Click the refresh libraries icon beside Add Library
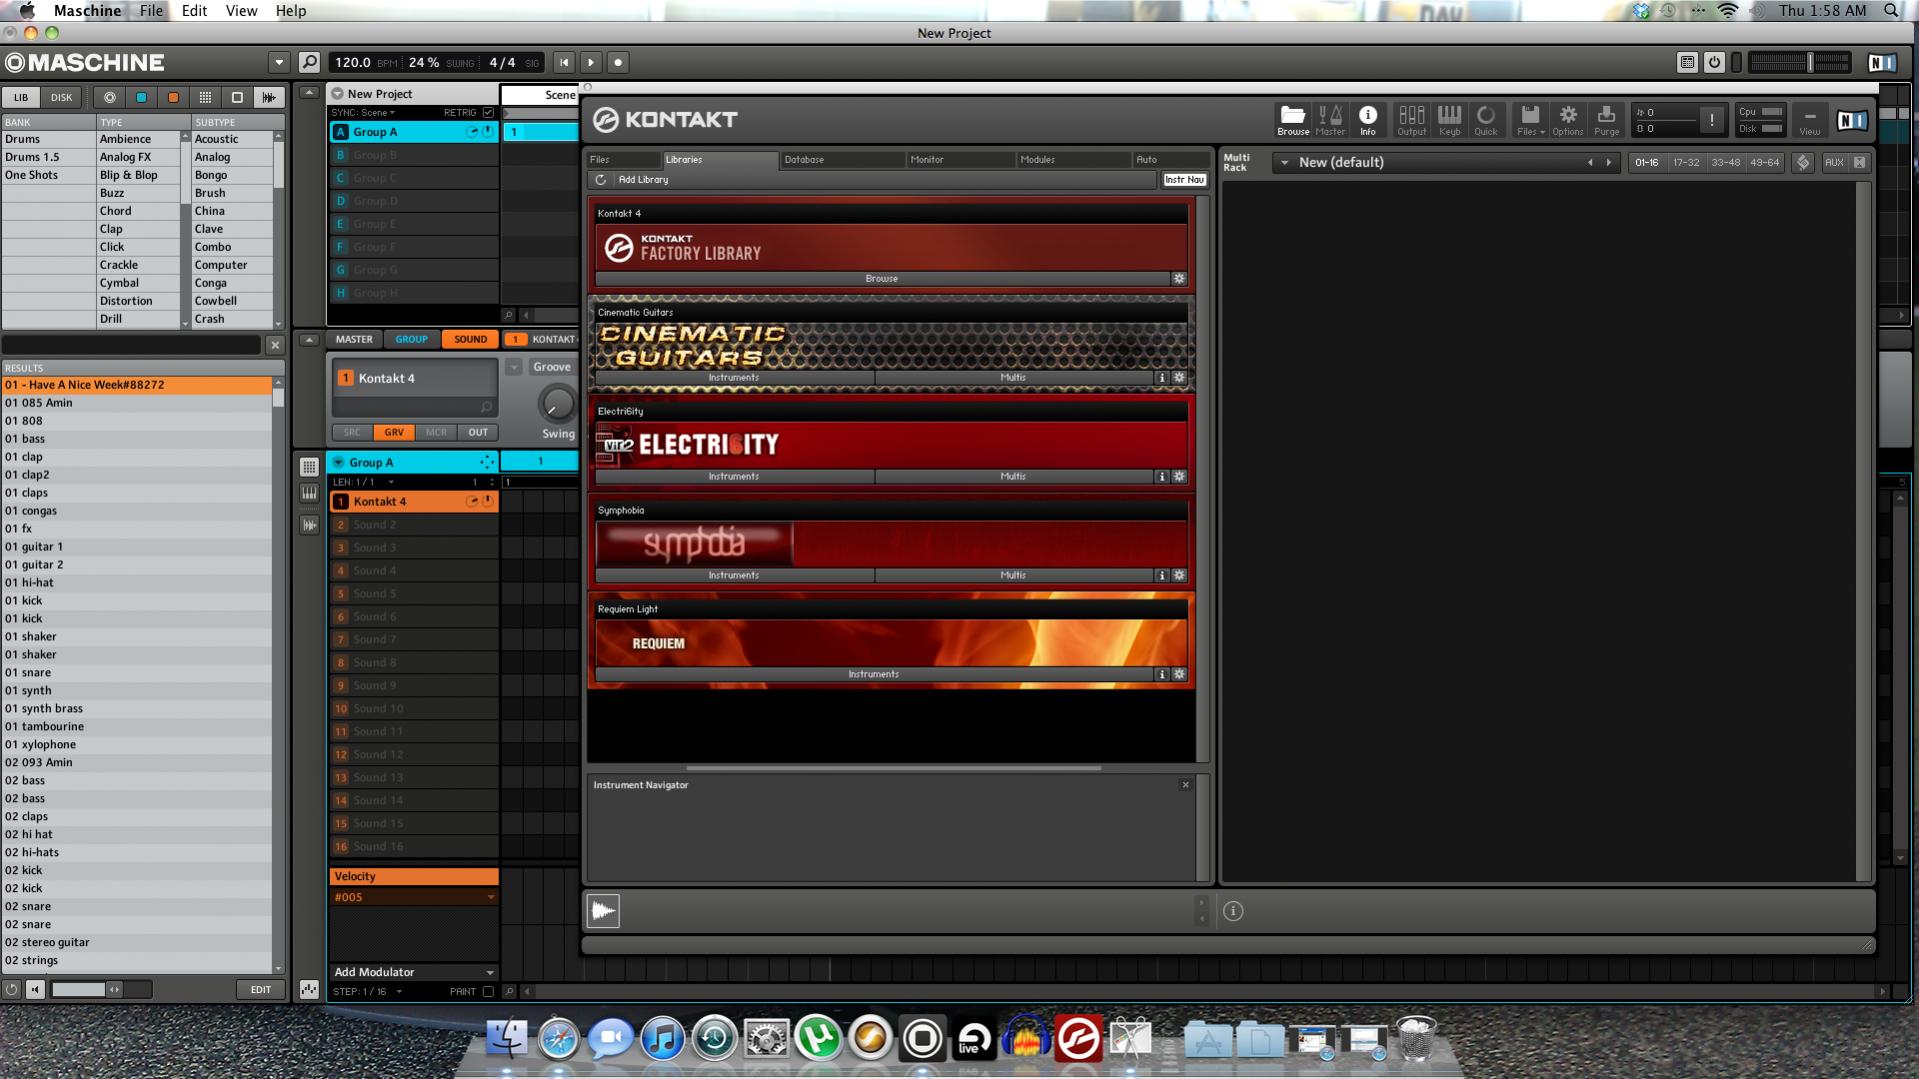 click(600, 180)
